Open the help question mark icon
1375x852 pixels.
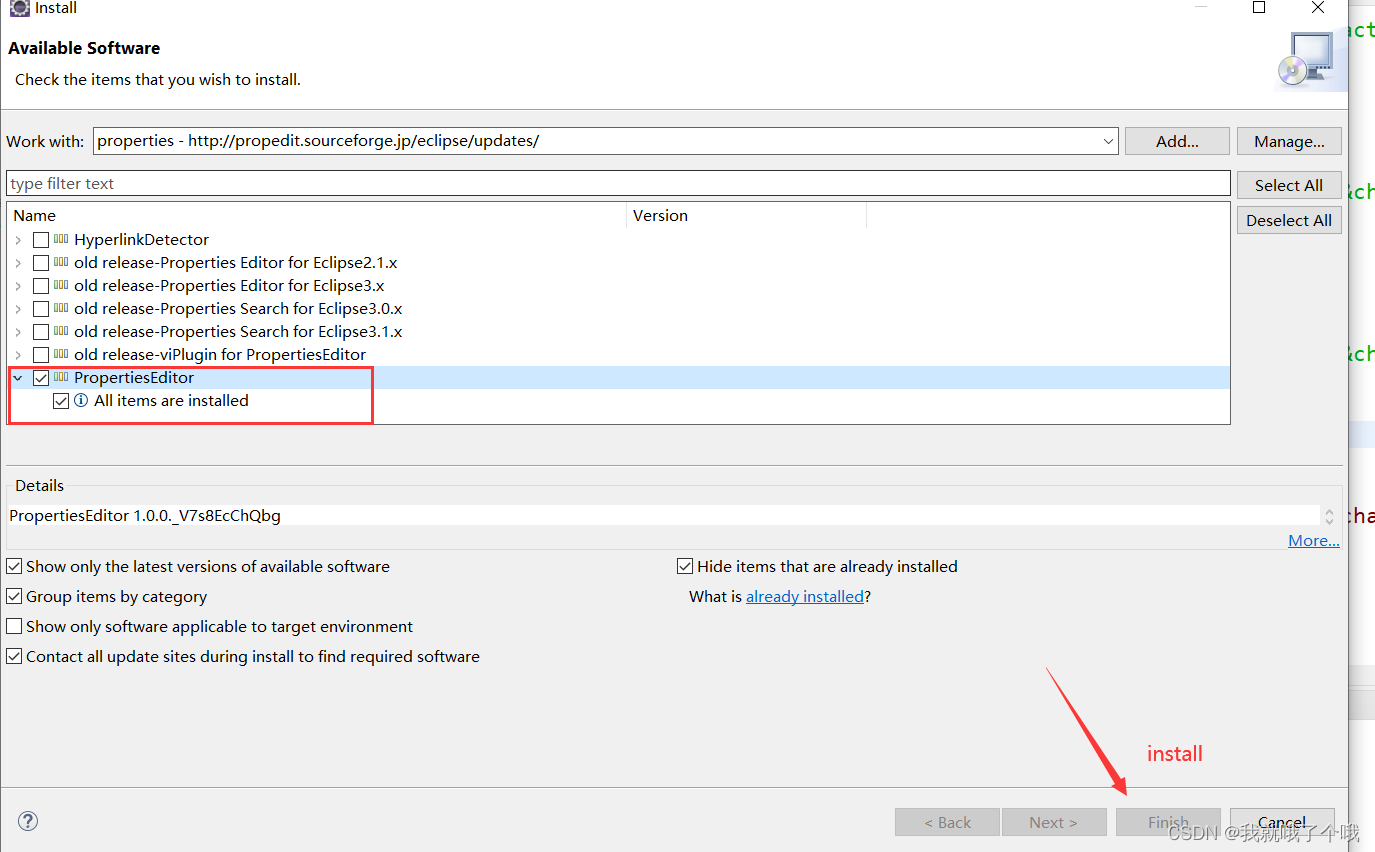pos(28,821)
